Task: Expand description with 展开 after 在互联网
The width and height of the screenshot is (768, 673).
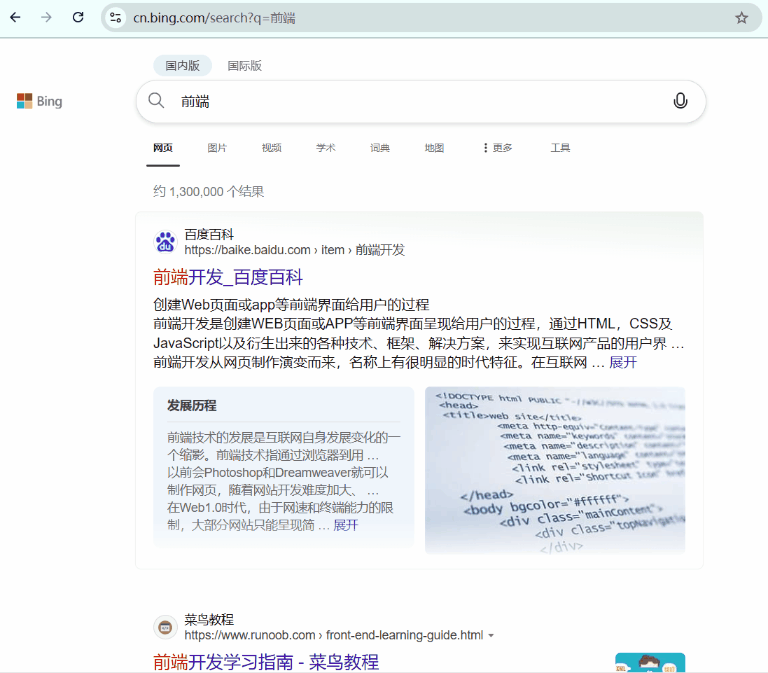Action: coord(623,362)
